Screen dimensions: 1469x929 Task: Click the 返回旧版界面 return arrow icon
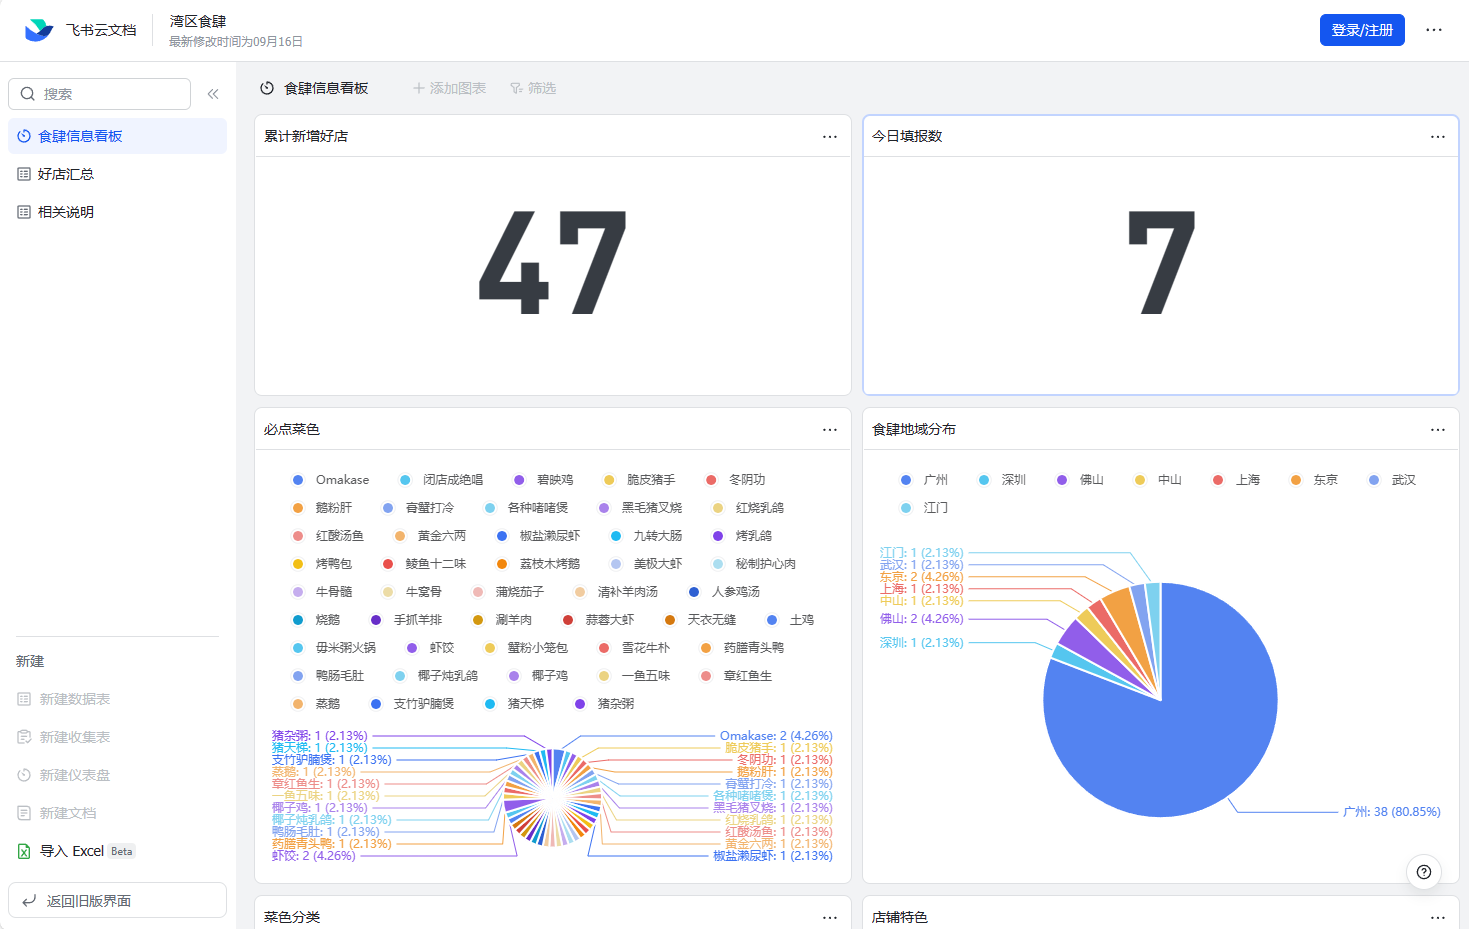pyautogui.click(x=29, y=901)
